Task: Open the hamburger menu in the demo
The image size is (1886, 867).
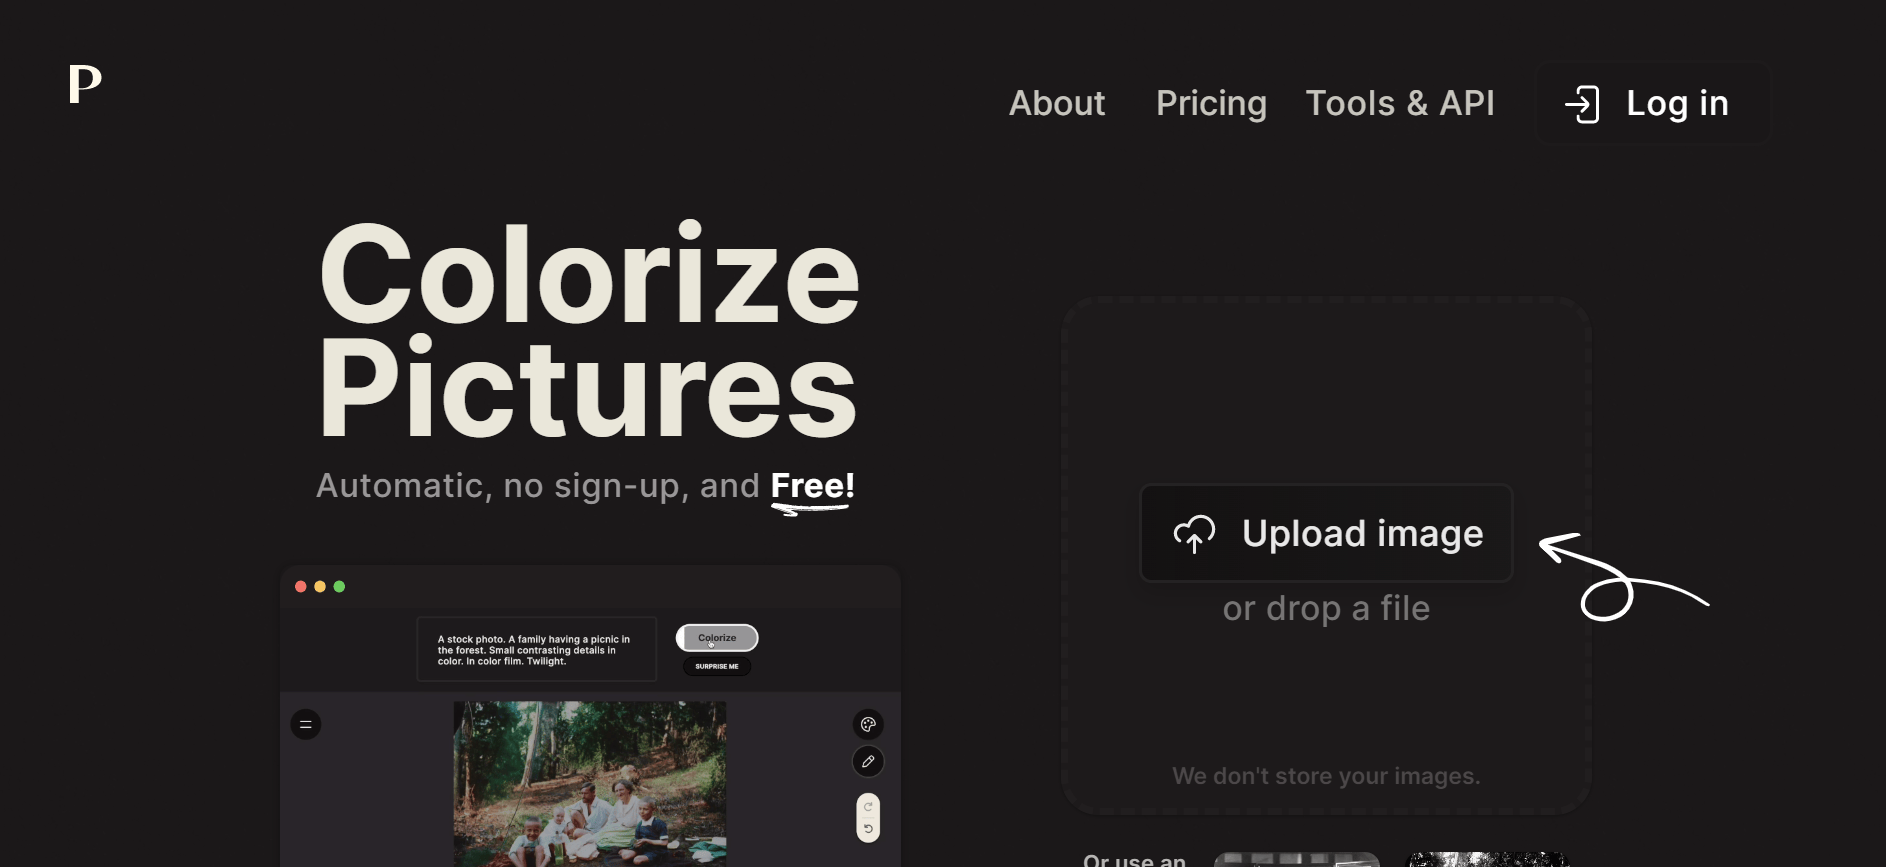Action: coord(306,724)
